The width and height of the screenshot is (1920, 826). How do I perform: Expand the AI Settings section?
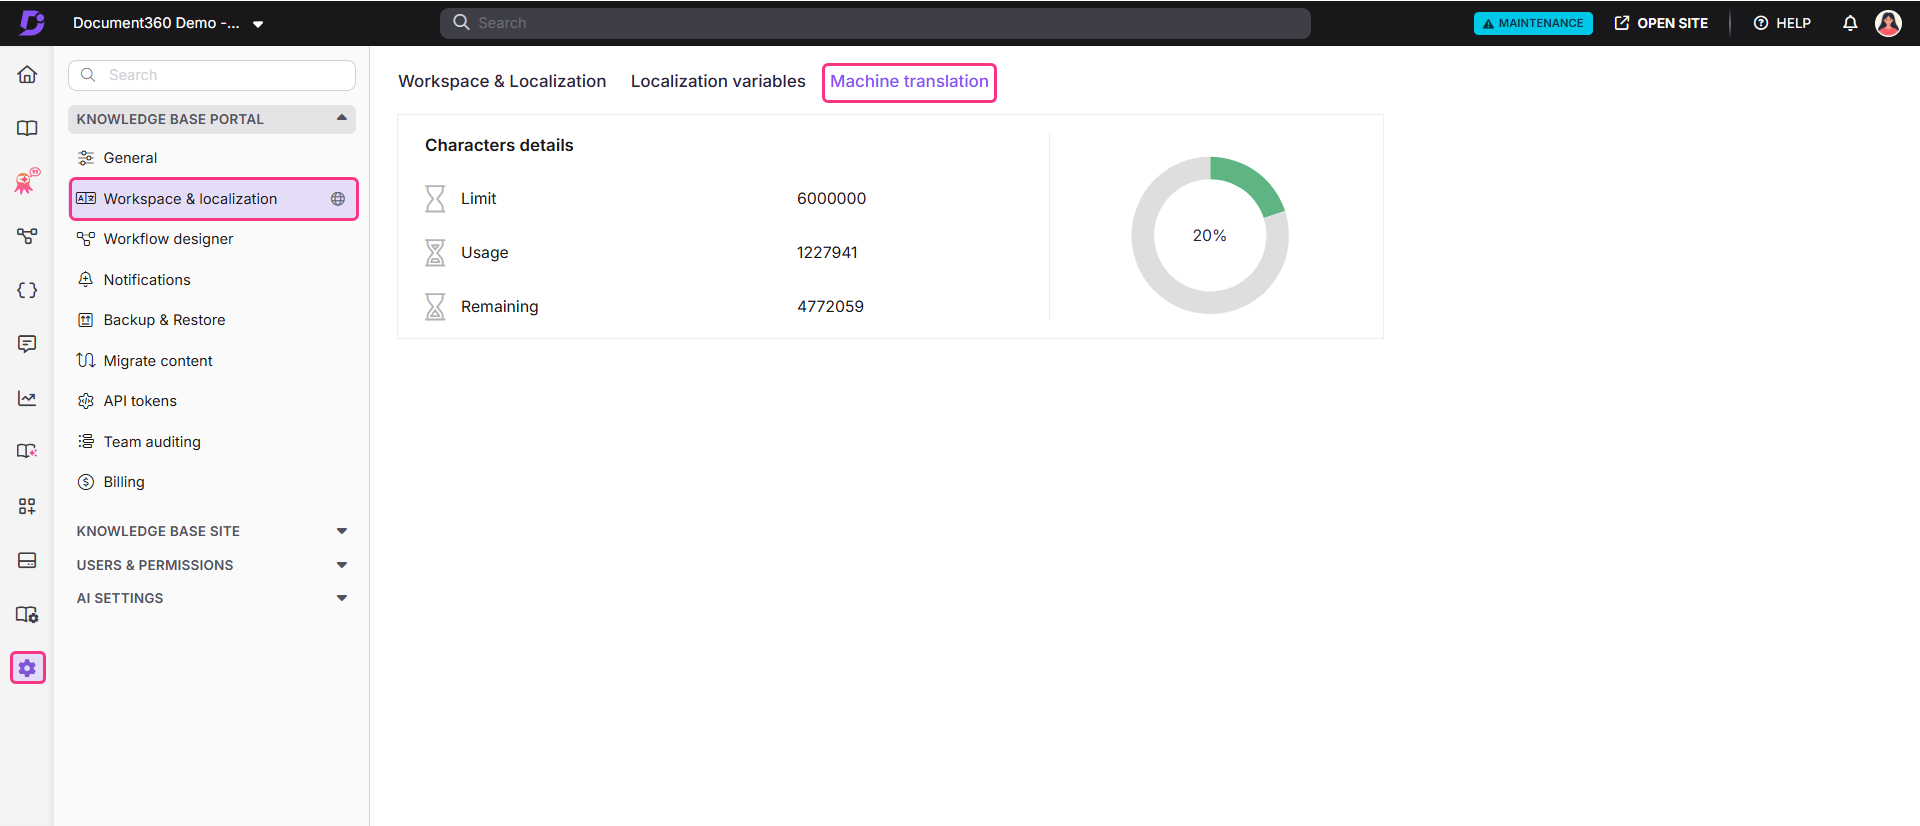341,598
